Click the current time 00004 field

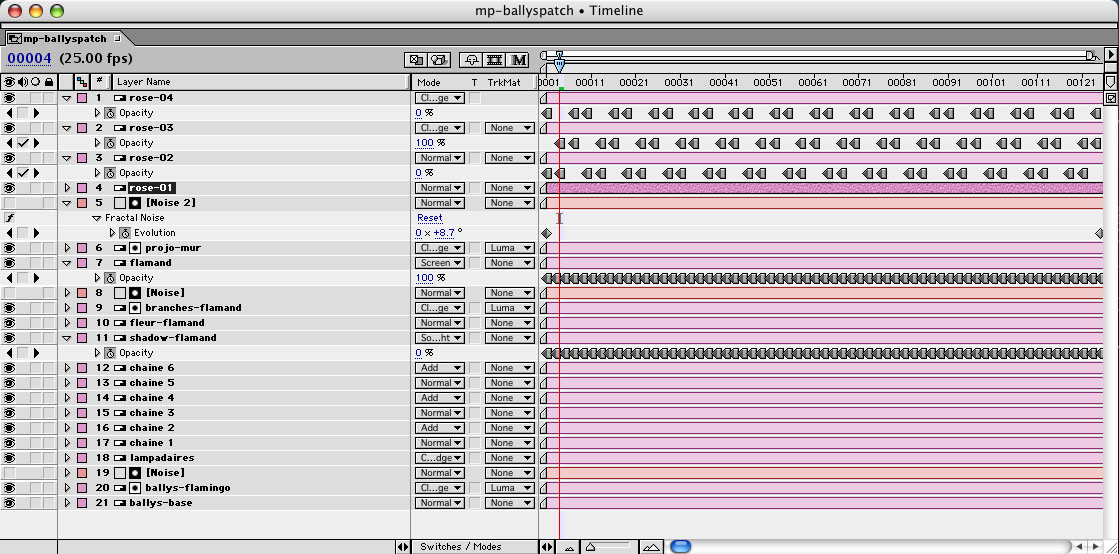[29, 59]
